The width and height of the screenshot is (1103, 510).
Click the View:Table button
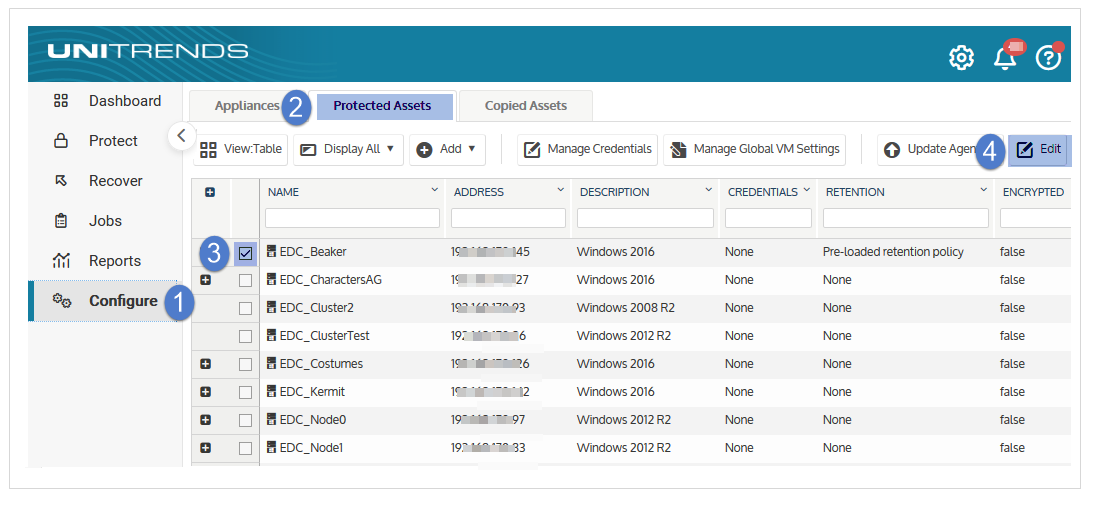pyautogui.click(x=241, y=149)
